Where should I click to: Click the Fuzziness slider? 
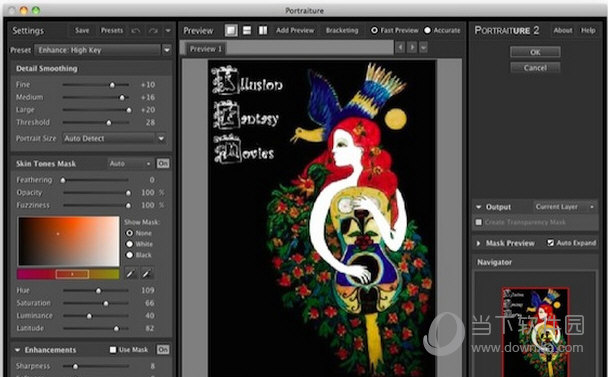pos(96,205)
